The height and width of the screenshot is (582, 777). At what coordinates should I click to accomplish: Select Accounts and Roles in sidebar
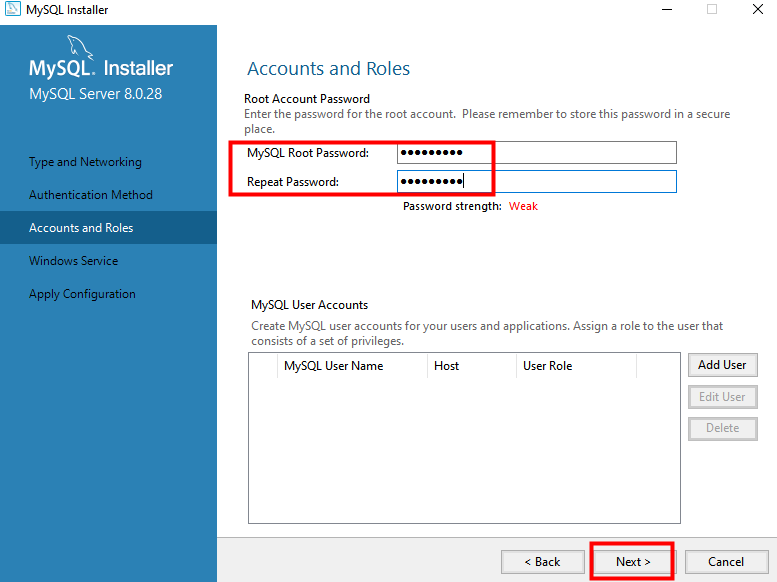click(x=109, y=228)
